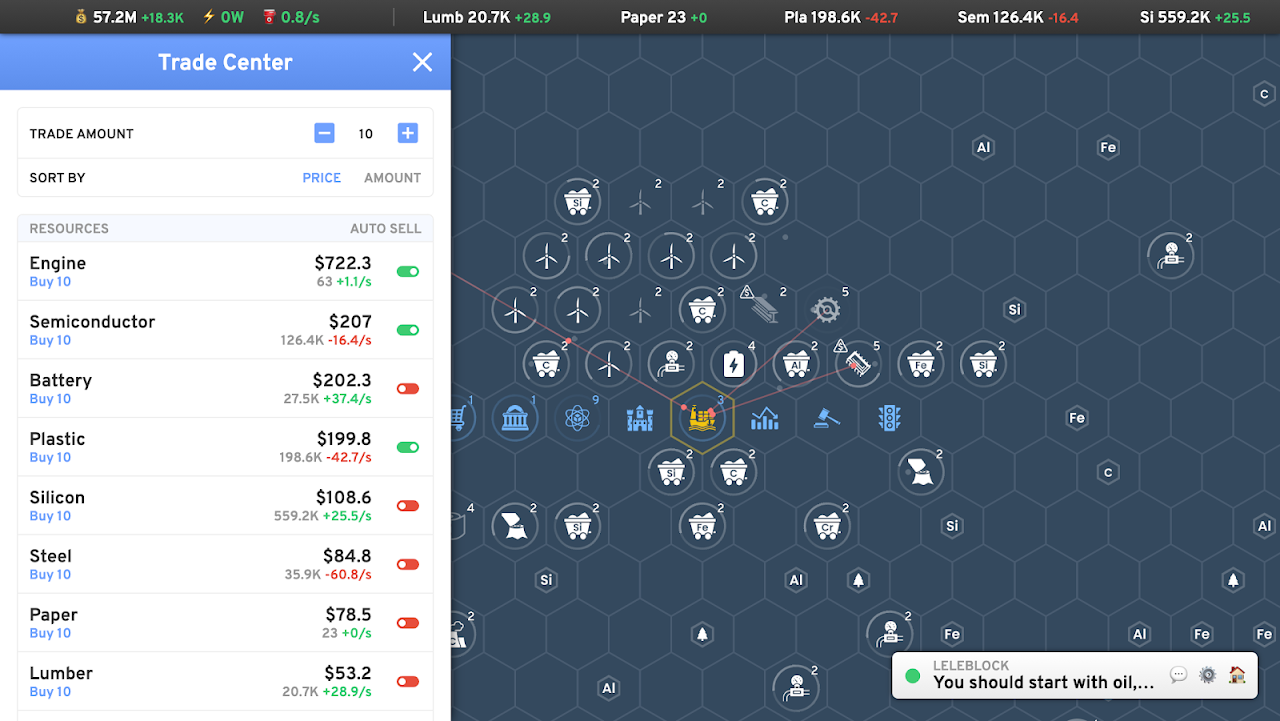Select the Si mine touching the trade center

(x=671, y=471)
